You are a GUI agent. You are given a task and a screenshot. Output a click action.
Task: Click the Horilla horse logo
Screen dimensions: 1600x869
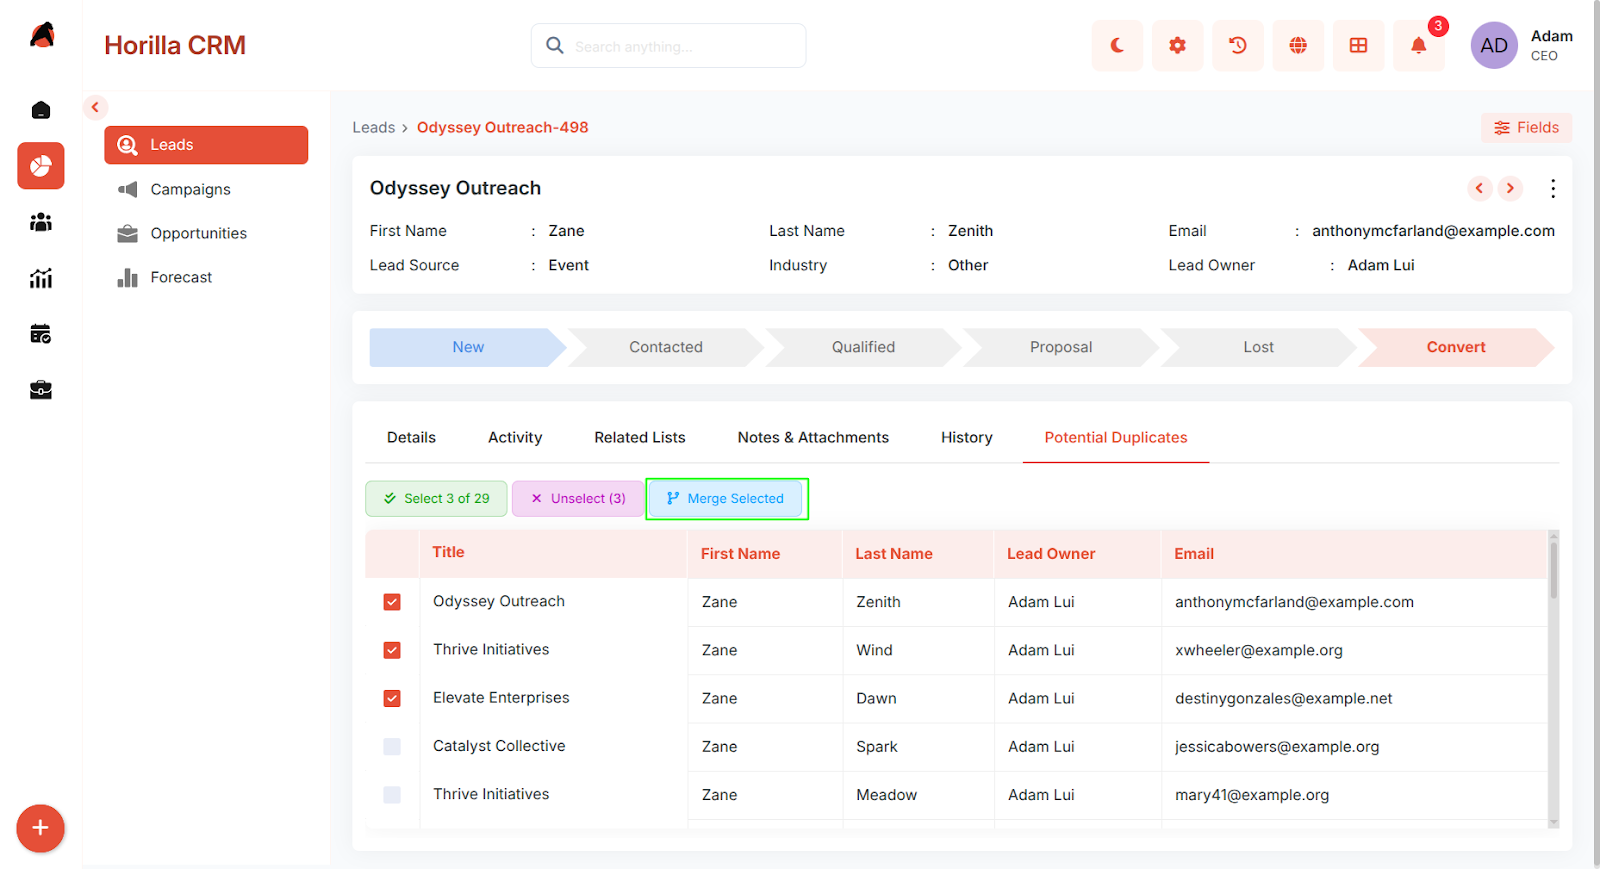(42, 36)
